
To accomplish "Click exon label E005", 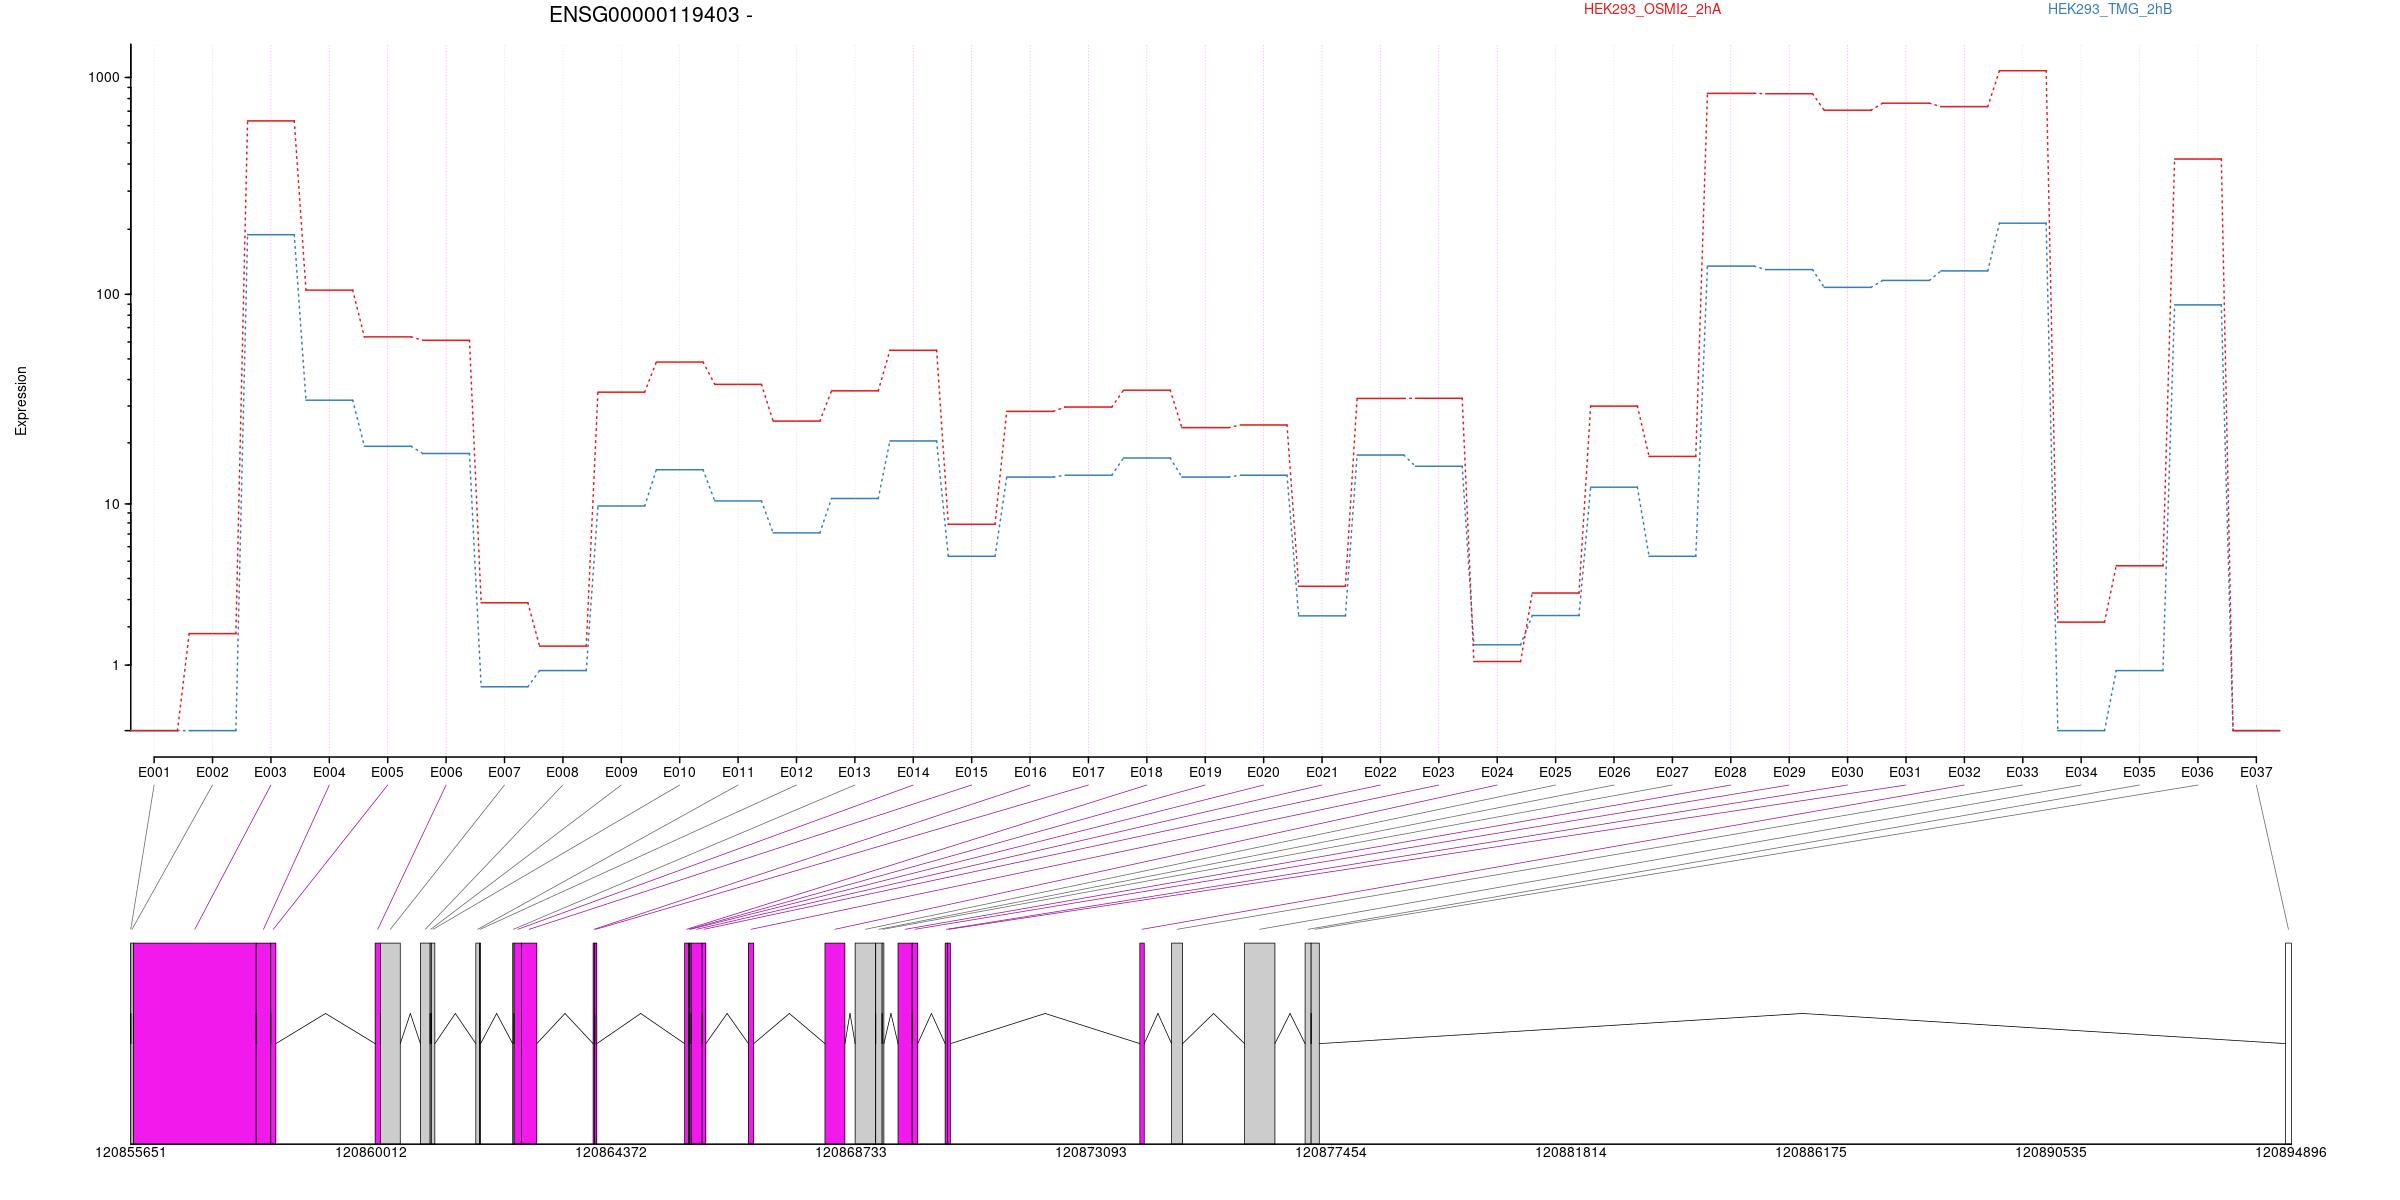I will tap(387, 772).
